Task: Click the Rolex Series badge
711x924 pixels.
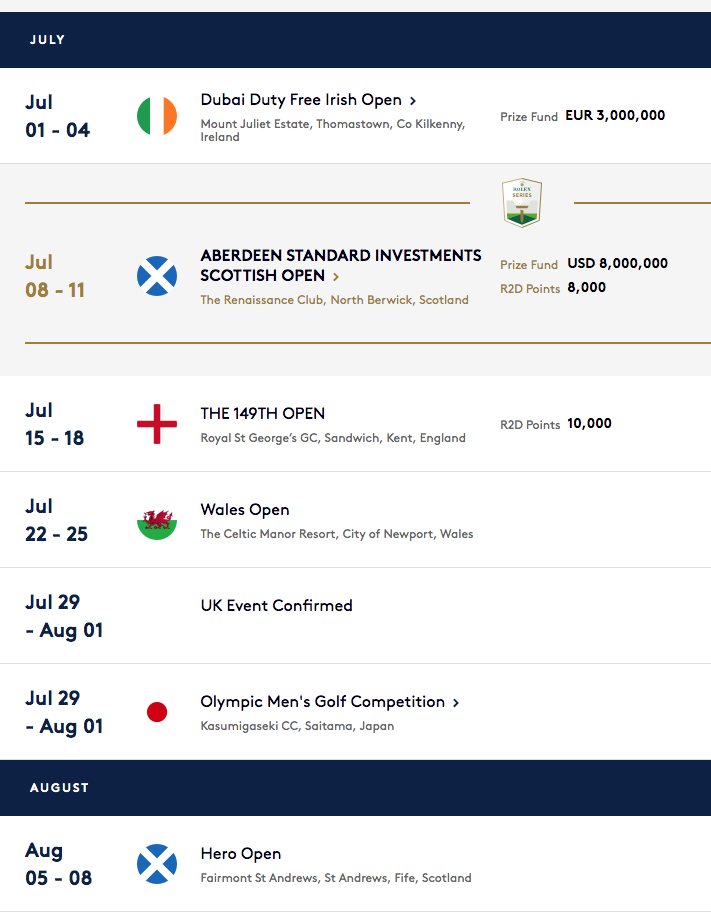Action: point(522,203)
